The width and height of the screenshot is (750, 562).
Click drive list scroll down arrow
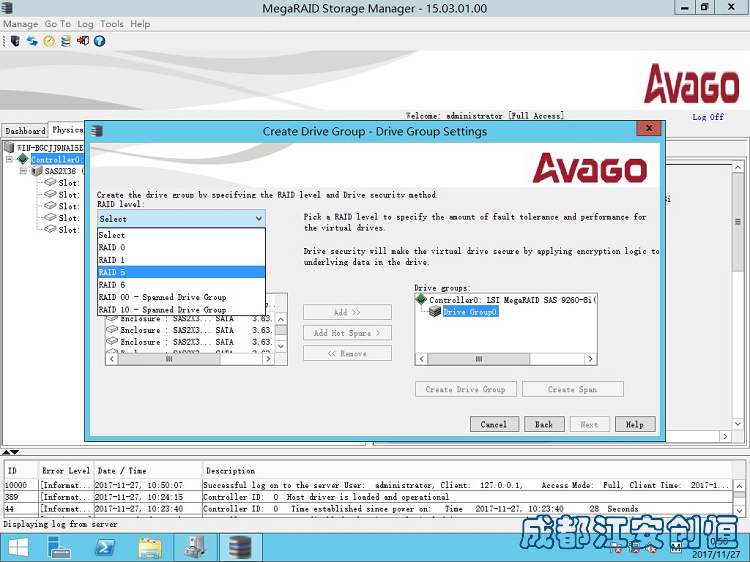pos(281,346)
